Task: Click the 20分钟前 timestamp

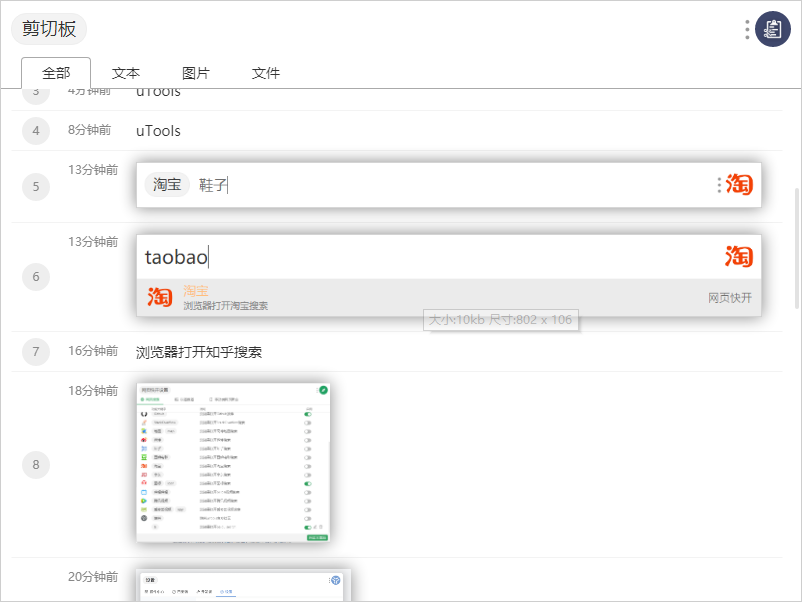Action: pos(93,577)
